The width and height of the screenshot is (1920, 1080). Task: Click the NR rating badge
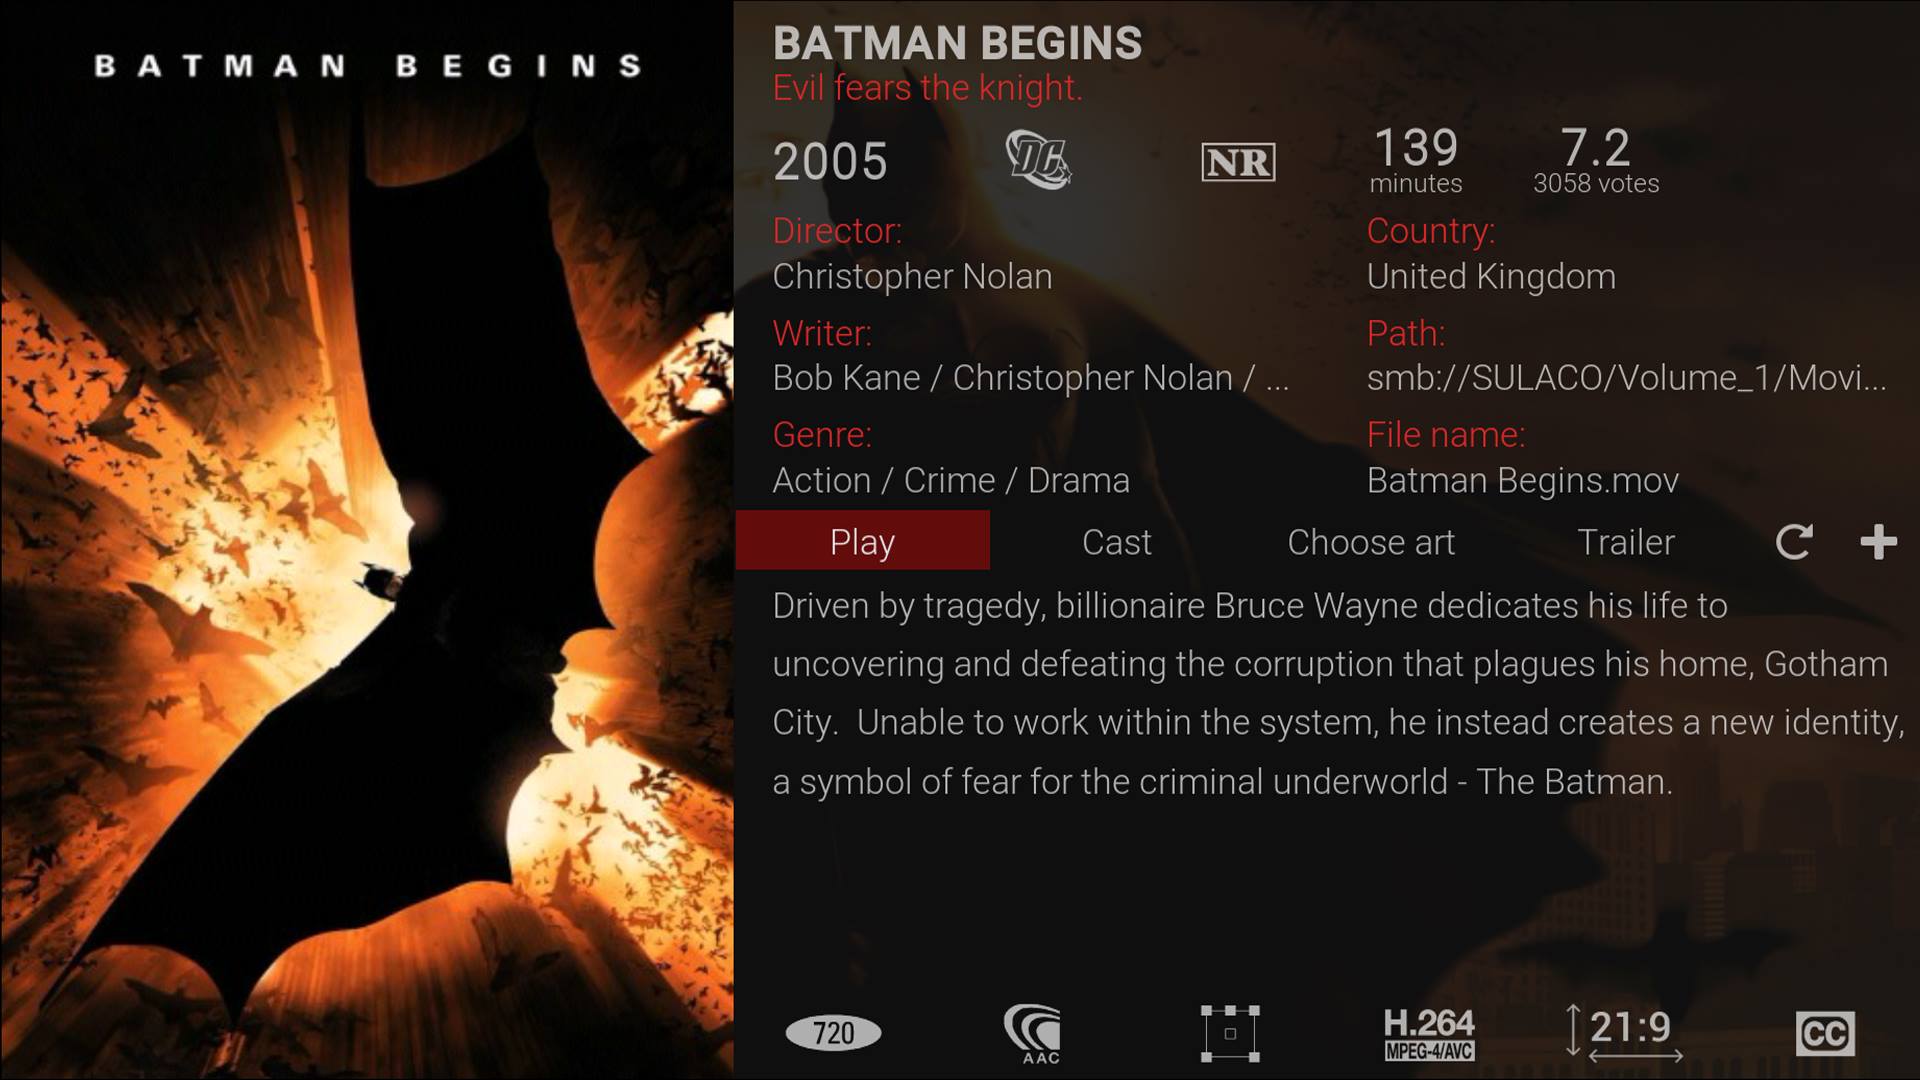tap(1238, 162)
